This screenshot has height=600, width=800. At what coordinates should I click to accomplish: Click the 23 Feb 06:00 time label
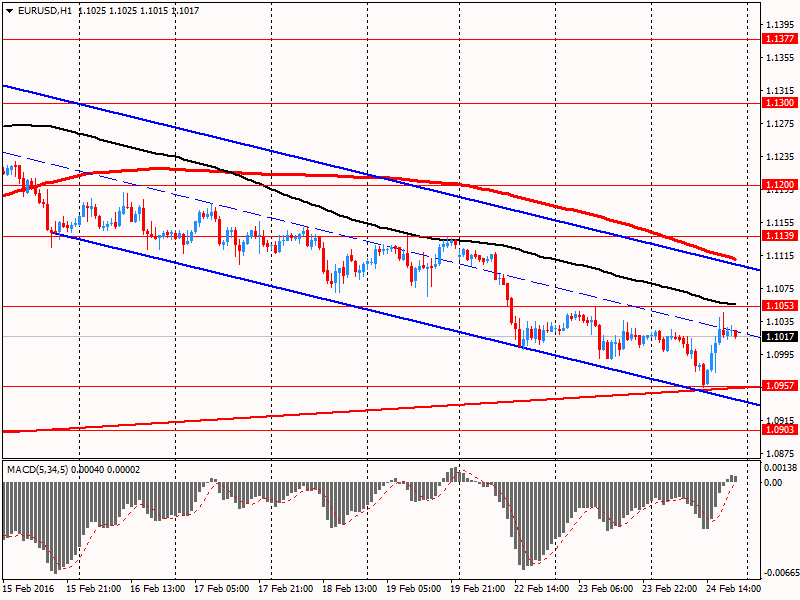point(606,589)
